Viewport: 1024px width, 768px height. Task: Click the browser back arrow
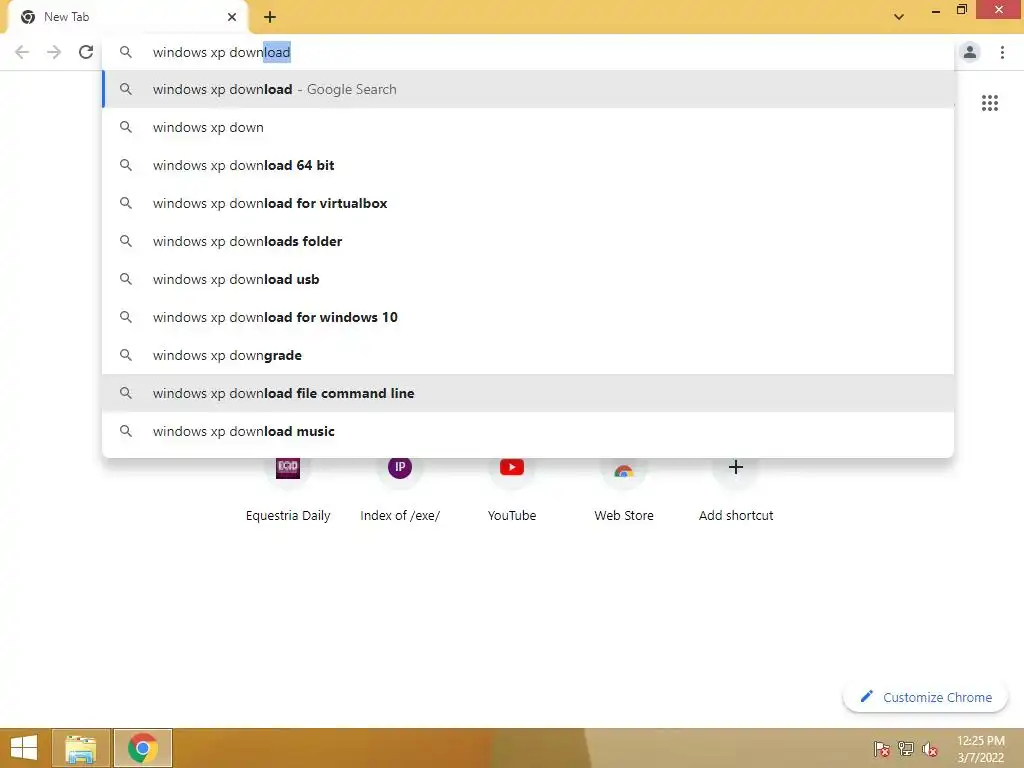(x=22, y=52)
